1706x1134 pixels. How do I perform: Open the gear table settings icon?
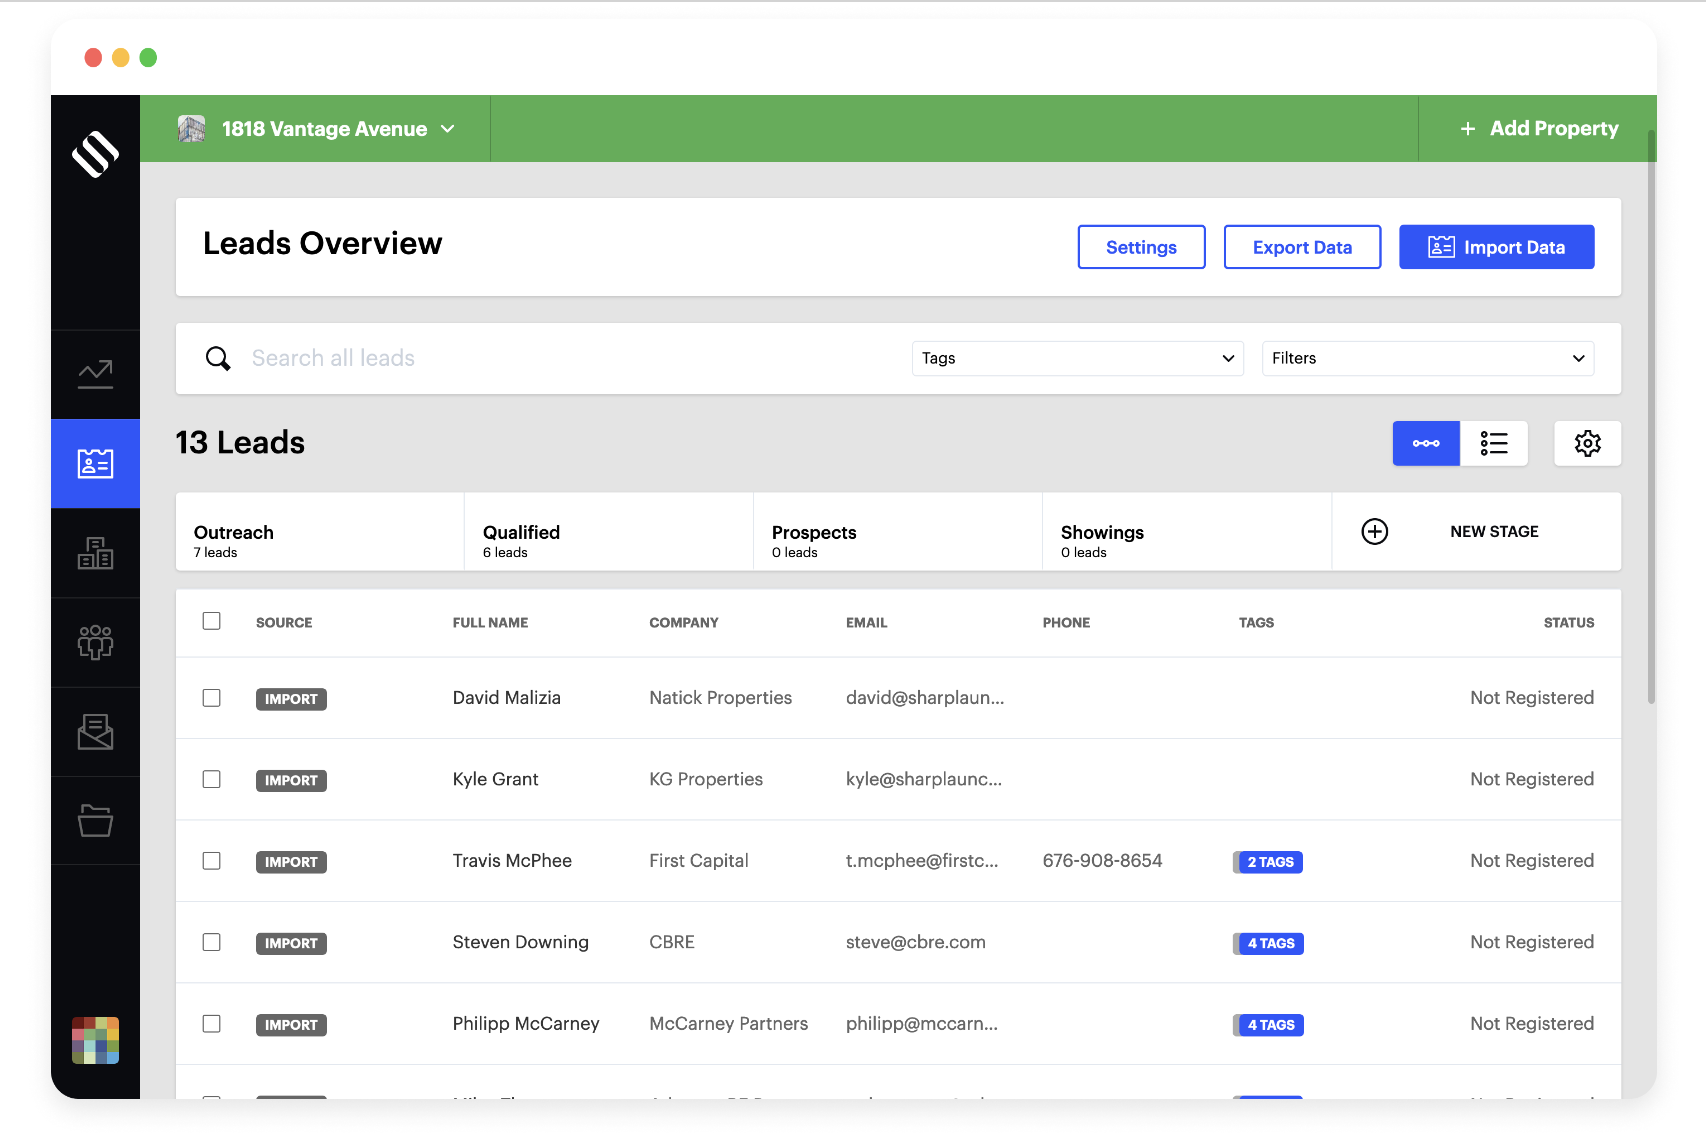coord(1587,443)
